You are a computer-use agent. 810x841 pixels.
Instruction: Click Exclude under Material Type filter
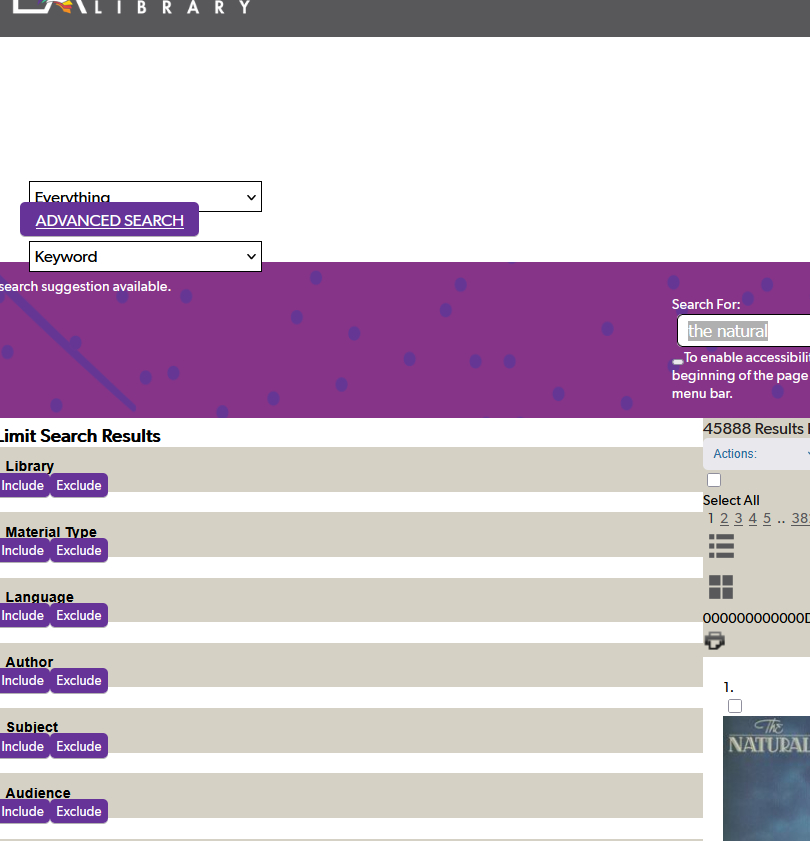(79, 550)
